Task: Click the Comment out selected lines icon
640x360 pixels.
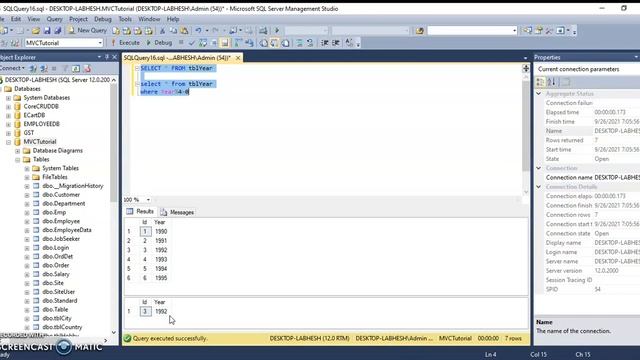Action: click(x=300, y=42)
